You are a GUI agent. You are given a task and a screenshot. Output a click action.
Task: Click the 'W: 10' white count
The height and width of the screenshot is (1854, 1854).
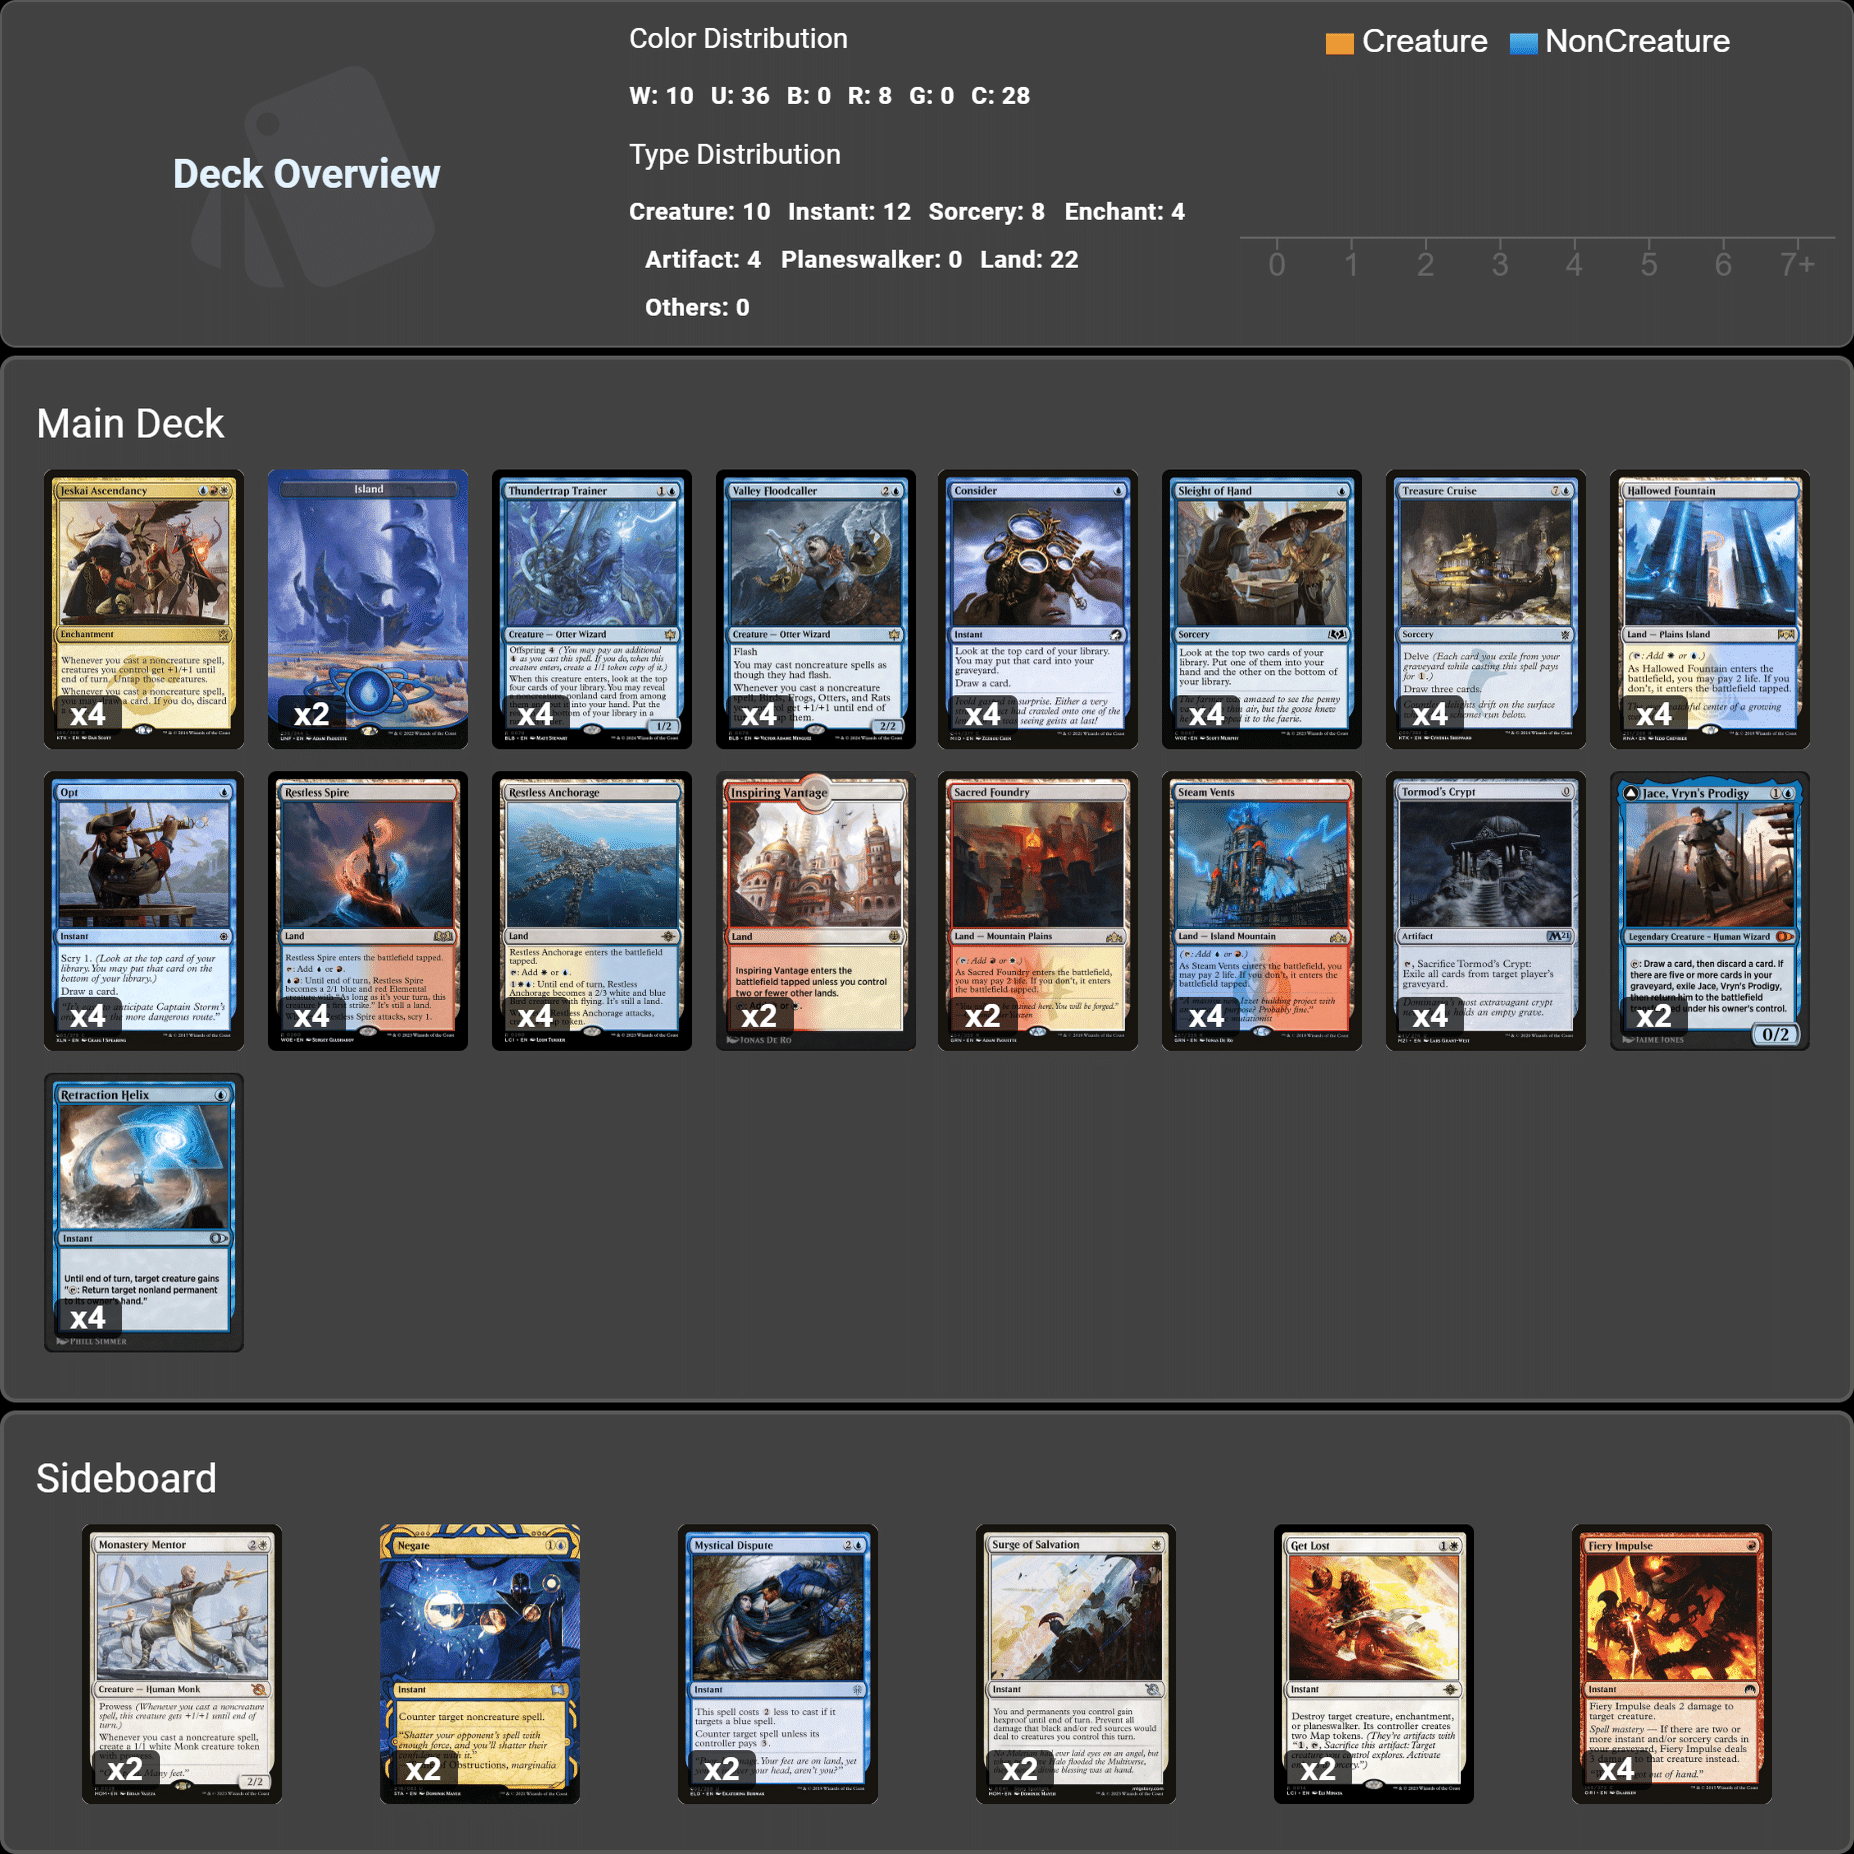[661, 96]
